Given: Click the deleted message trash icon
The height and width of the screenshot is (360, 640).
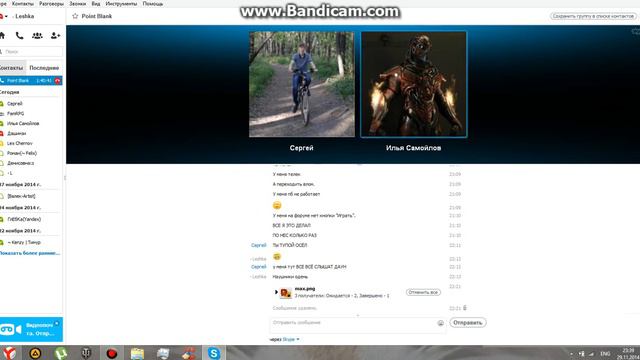Looking at the screenshot, I should pos(465,308).
